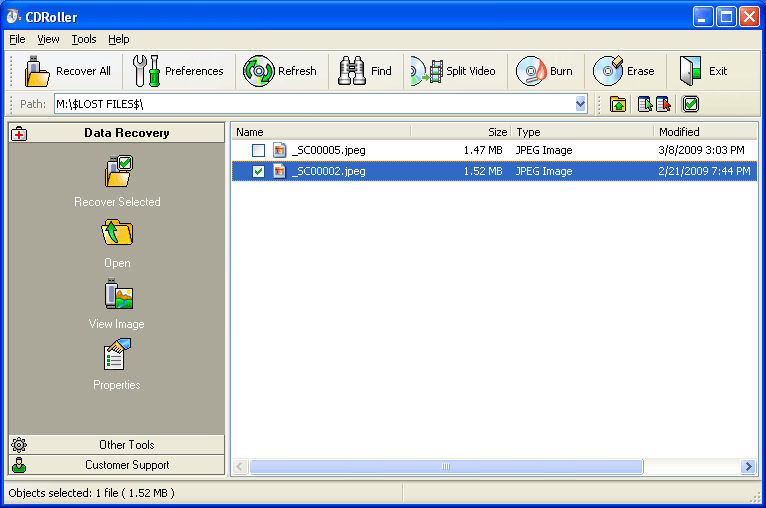The width and height of the screenshot is (766, 508).
Task: Click the _SC00005.jpeg file icon
Action: pyautogui.click(x=279, y=150)
